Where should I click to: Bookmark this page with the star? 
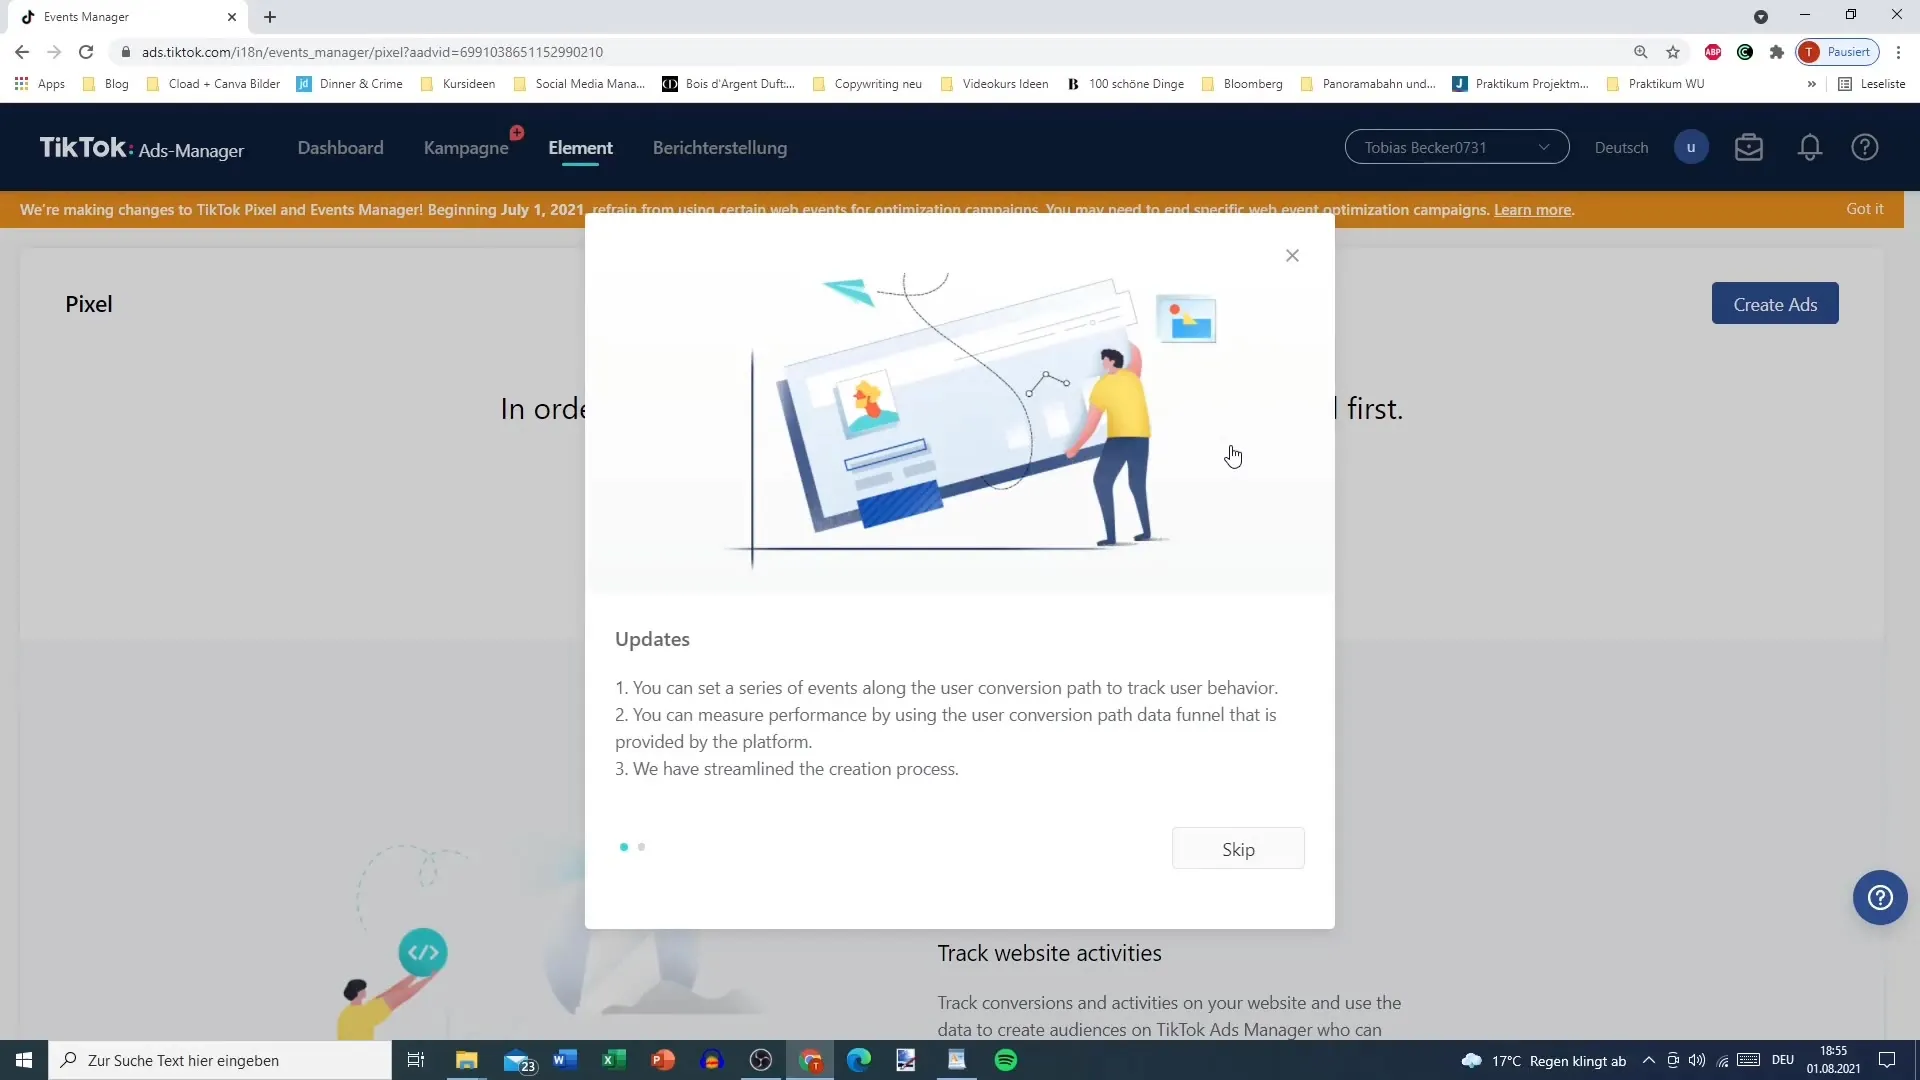click(1673, 52)
